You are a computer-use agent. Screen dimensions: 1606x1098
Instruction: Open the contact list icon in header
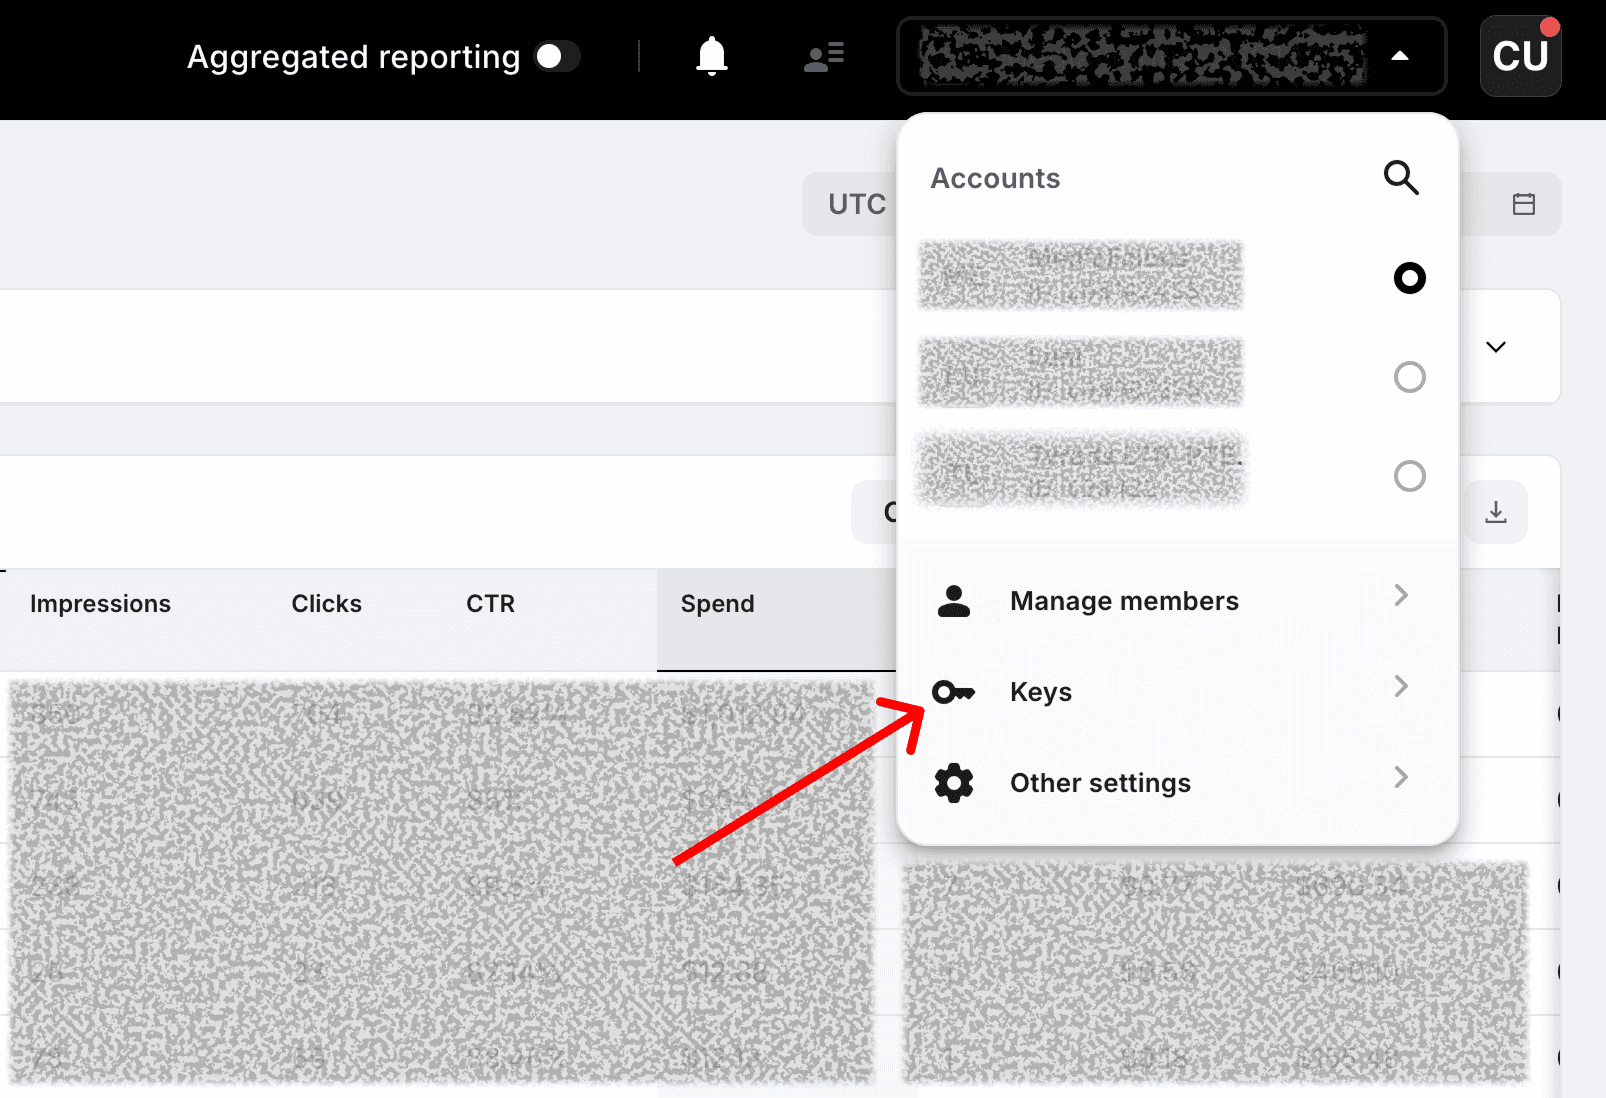[824, 57]
